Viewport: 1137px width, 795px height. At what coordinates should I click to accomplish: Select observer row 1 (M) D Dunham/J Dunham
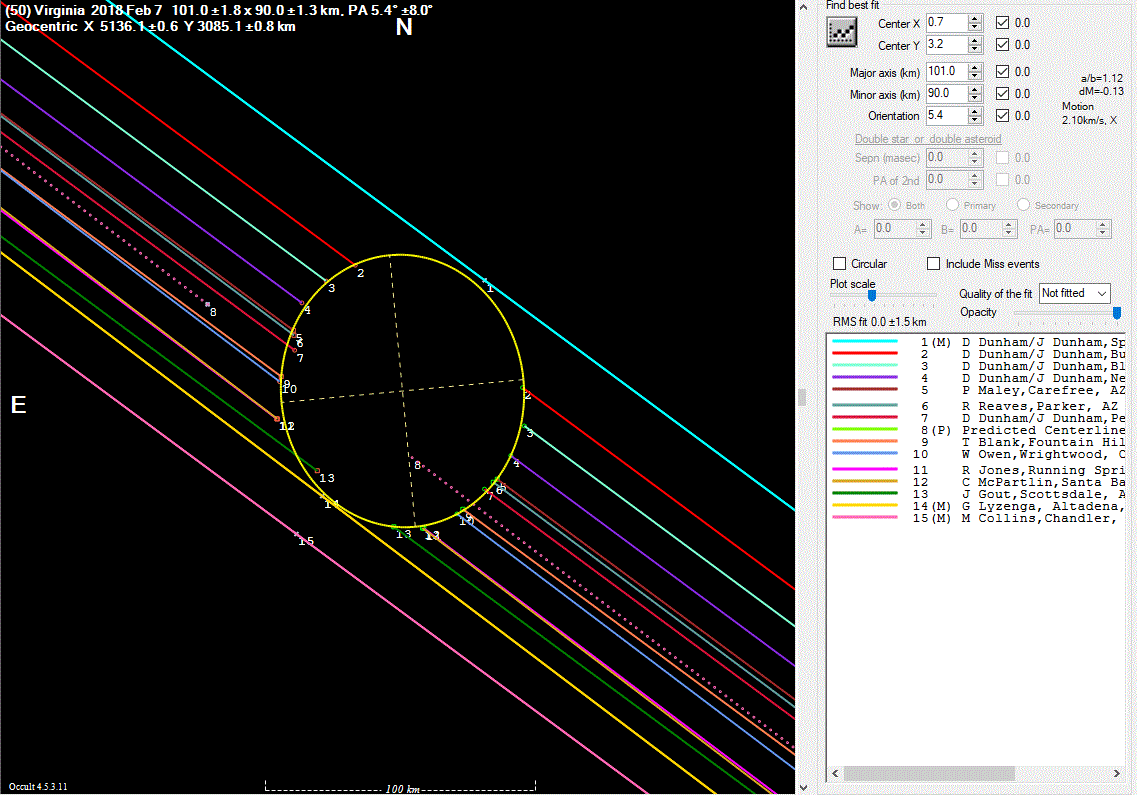pyautogui.click(x=977, y=342)
